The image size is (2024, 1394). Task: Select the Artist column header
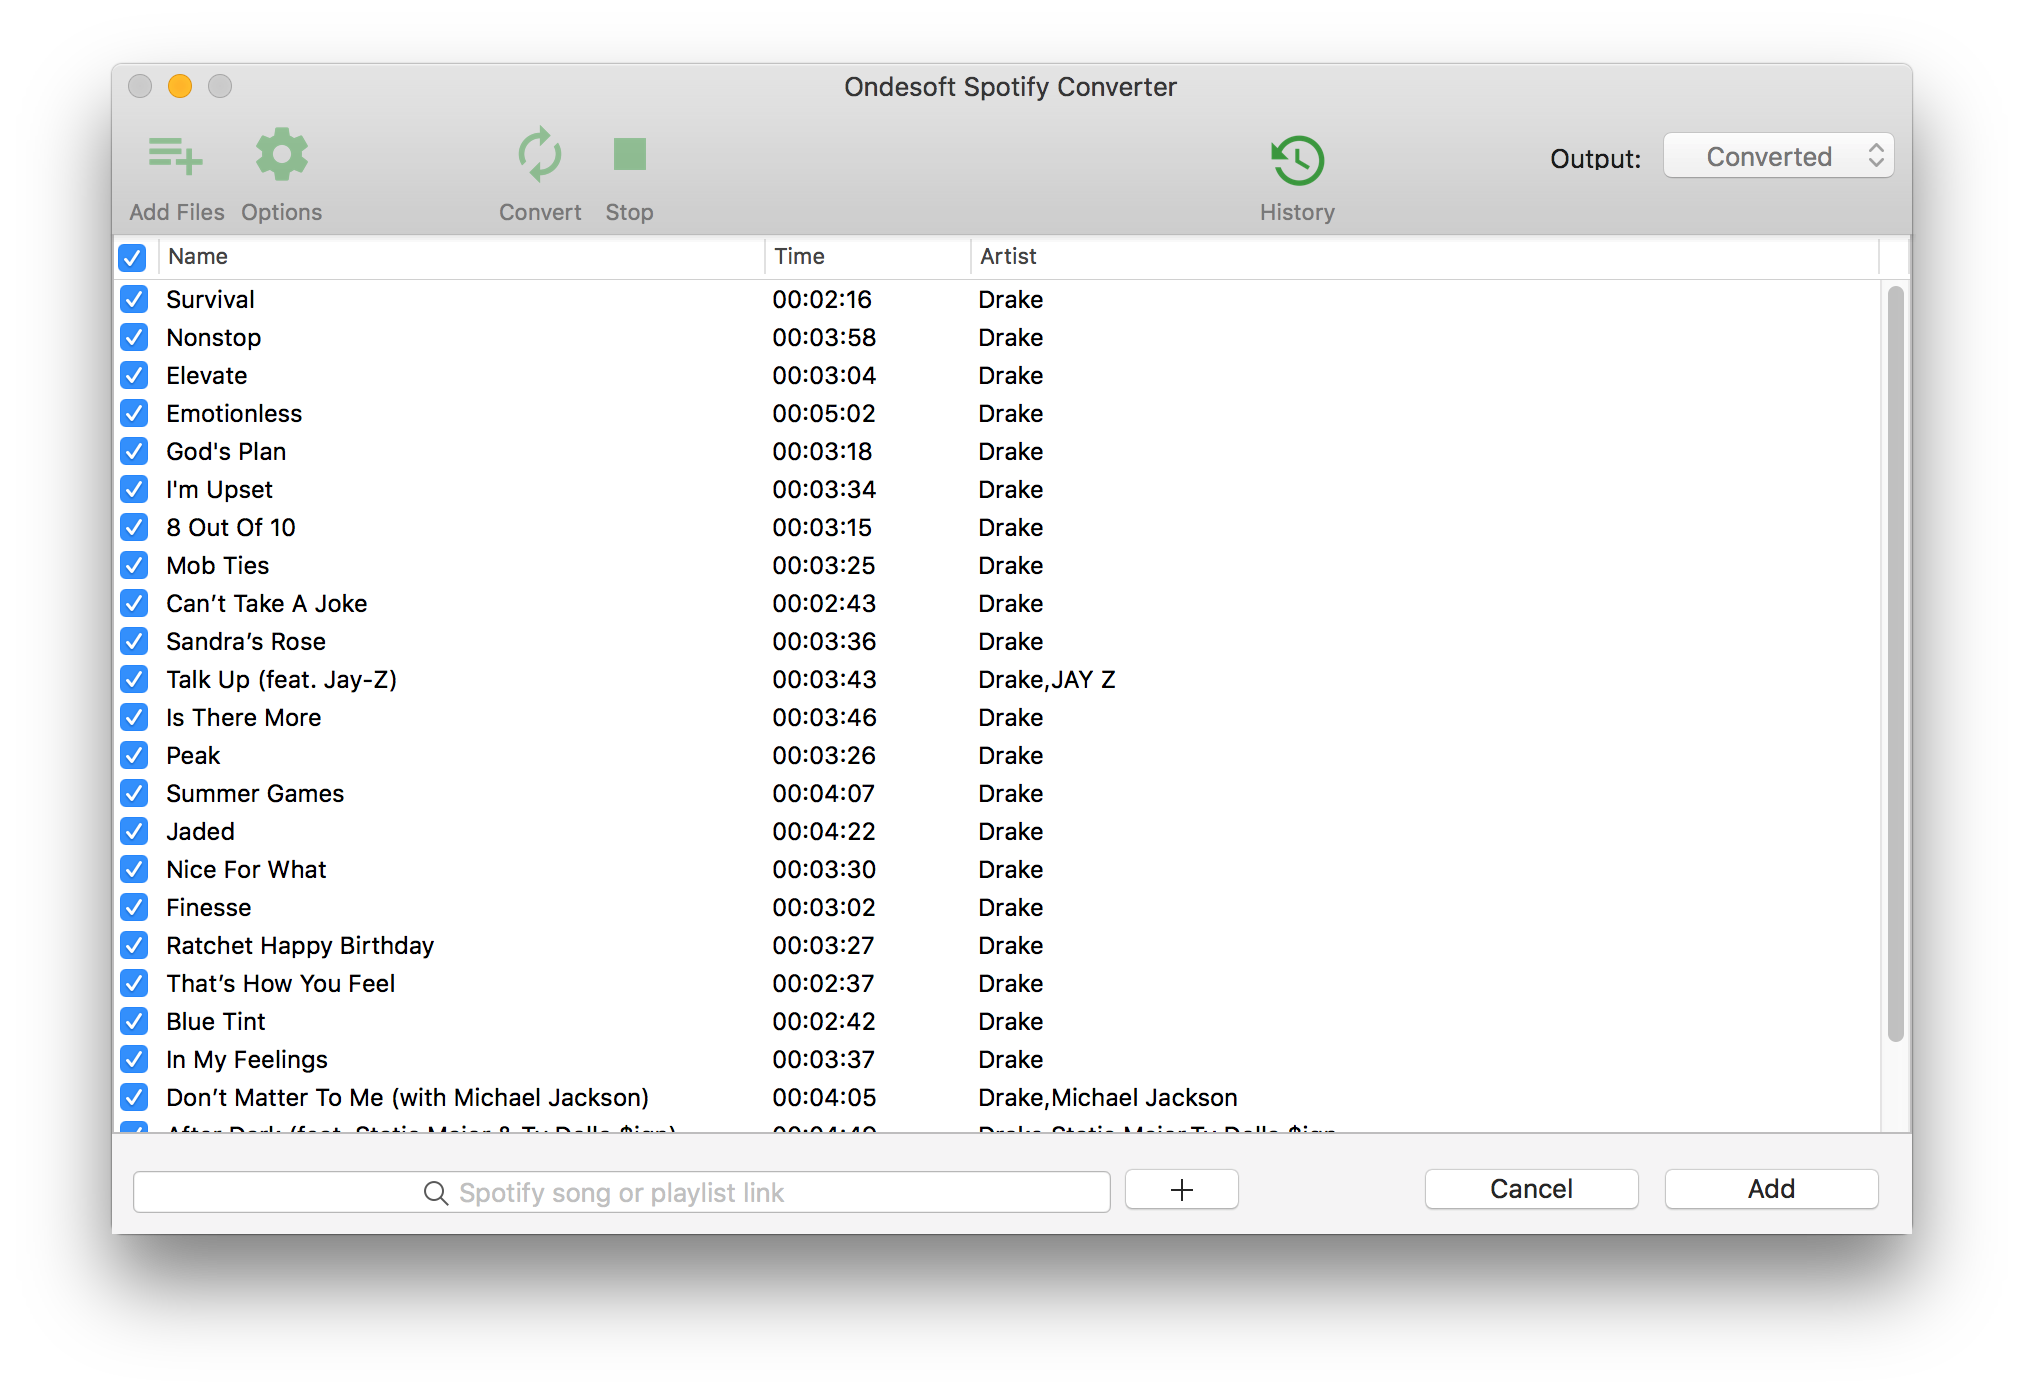(1006, 255)
